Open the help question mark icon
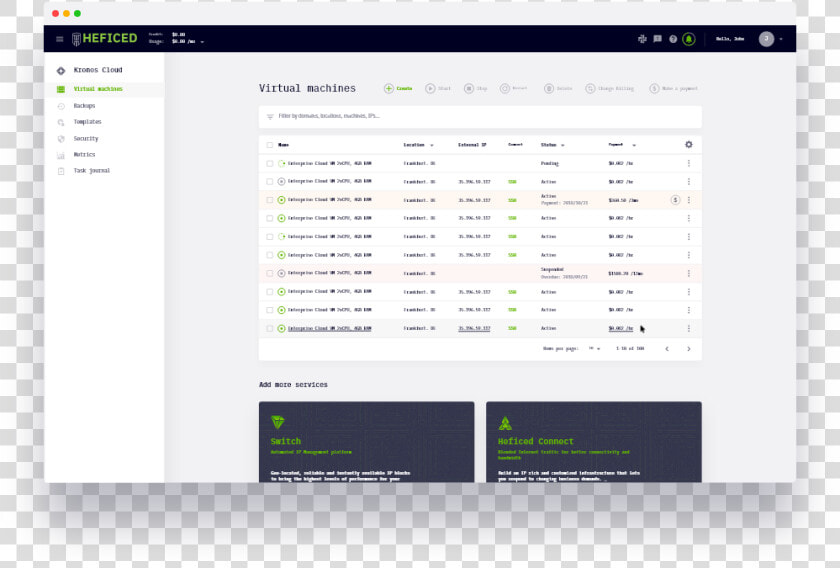 (x=673, y=39)
